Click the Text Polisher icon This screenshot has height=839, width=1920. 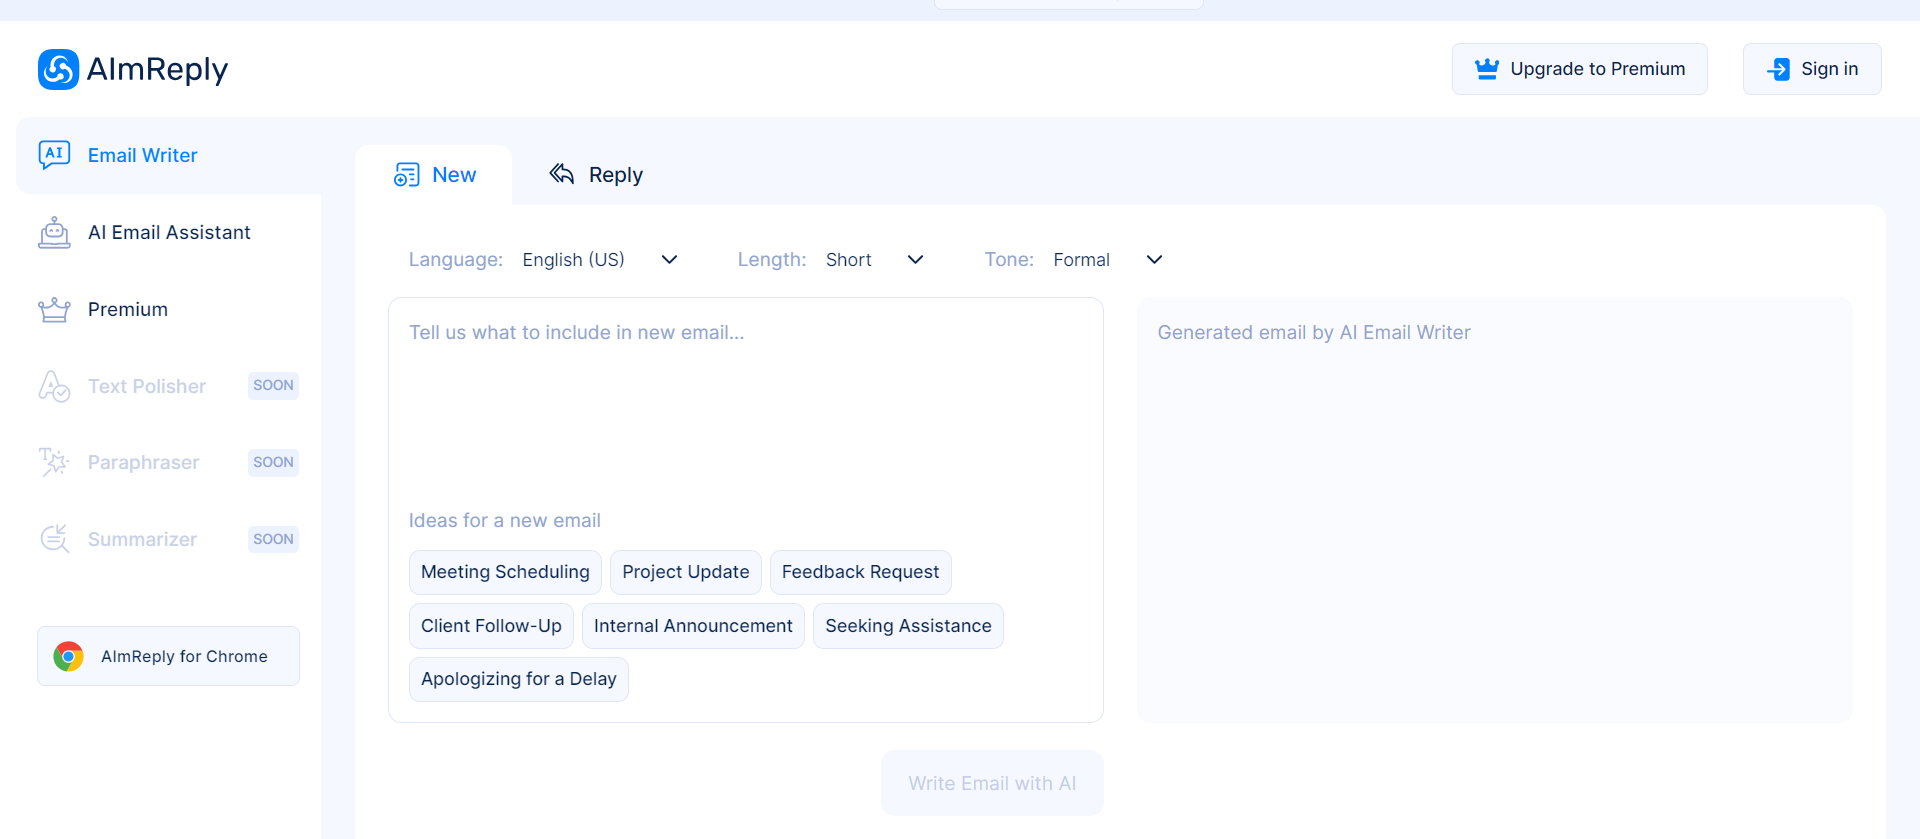point(54,386)
